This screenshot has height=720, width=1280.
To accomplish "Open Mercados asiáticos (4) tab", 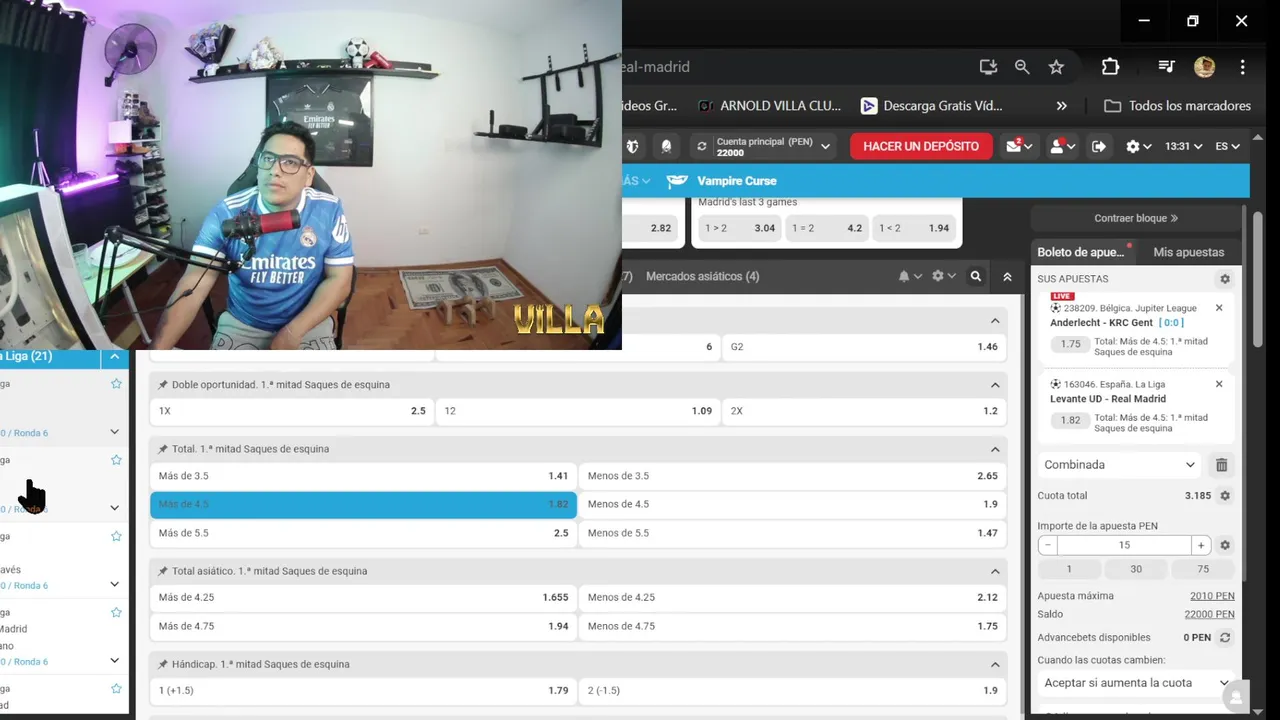I will 702,276.
